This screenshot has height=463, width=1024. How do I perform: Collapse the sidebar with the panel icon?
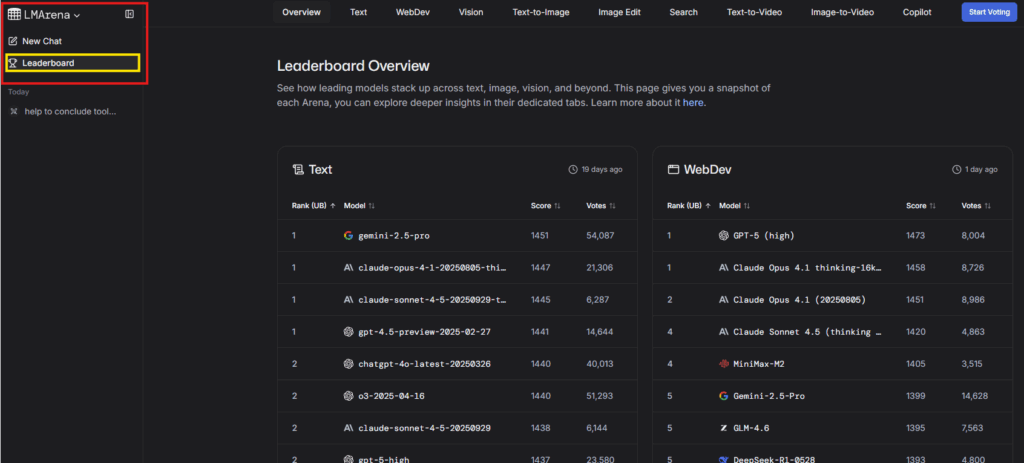tap(129, 14)
